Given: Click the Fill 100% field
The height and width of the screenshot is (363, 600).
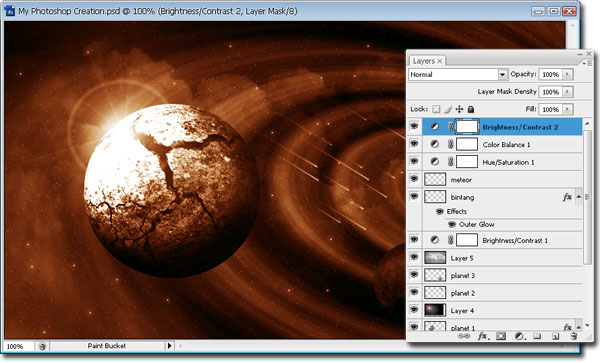Looking at the screenshot, I should click(x=550, y=109).
